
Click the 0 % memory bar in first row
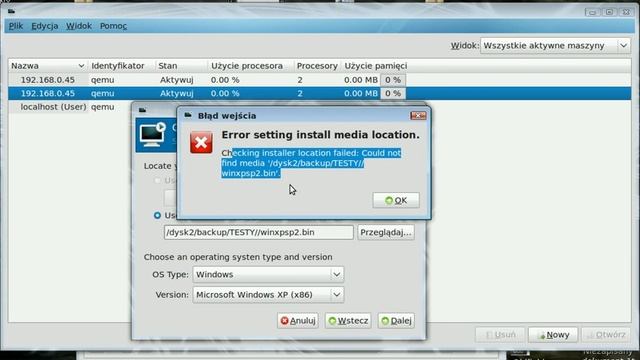pos(393,80)
